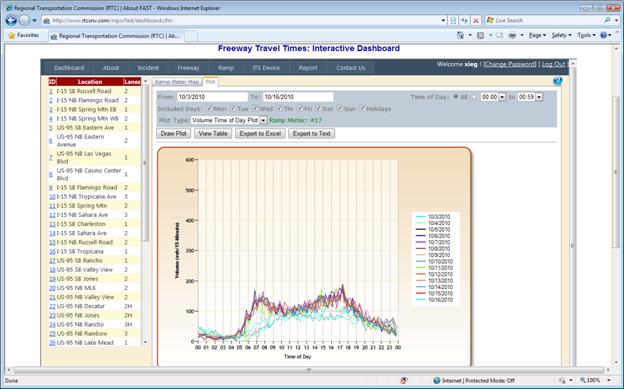Viewport: 624px width, 389px height.
Task: Click the Live Search magnifier icon
Action: point(607,20)
